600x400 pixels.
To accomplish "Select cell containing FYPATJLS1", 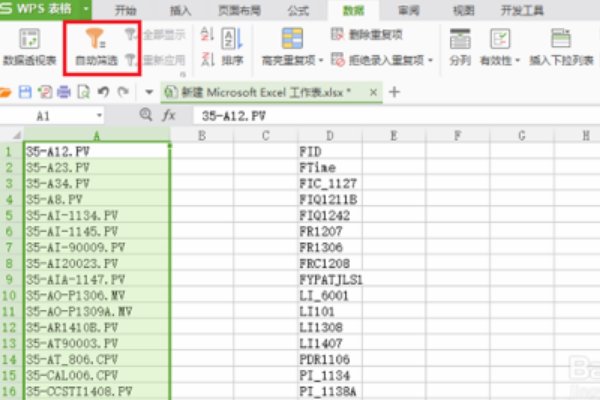I will click(330, 279).
